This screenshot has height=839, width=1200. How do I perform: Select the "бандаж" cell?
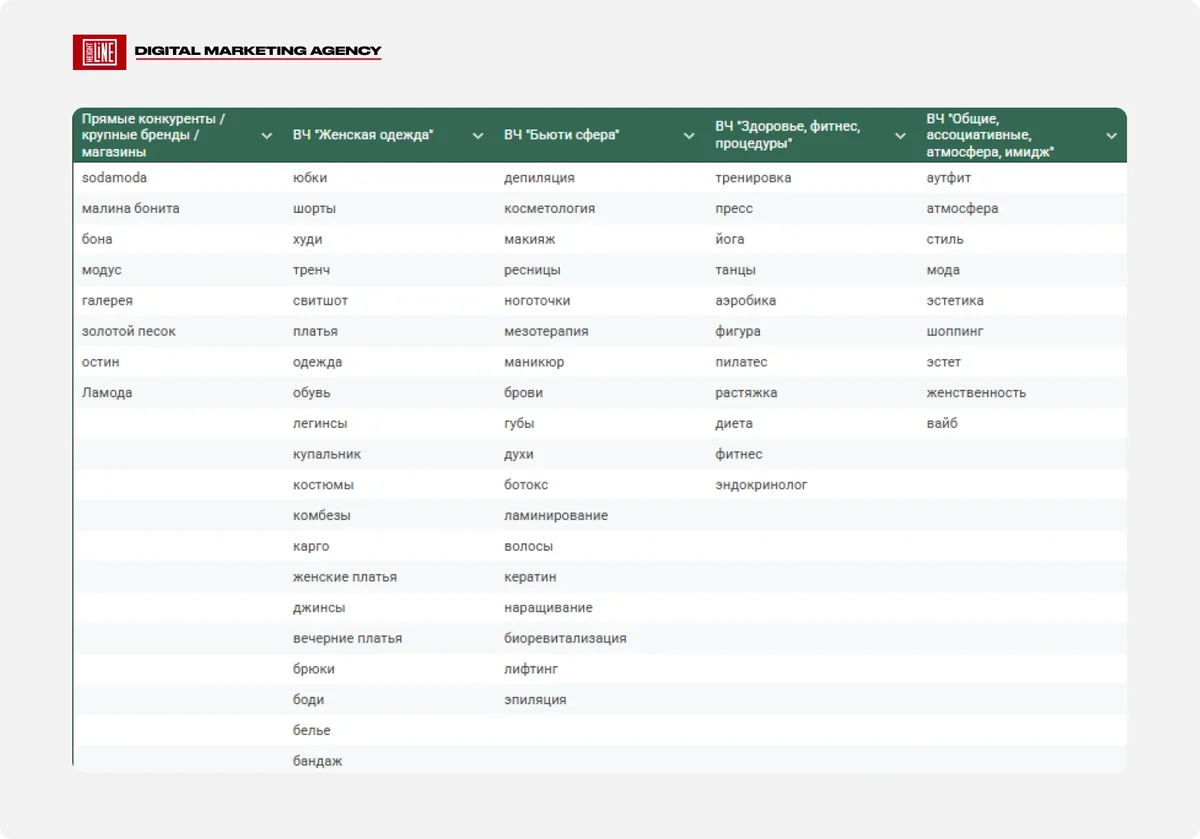388,761
